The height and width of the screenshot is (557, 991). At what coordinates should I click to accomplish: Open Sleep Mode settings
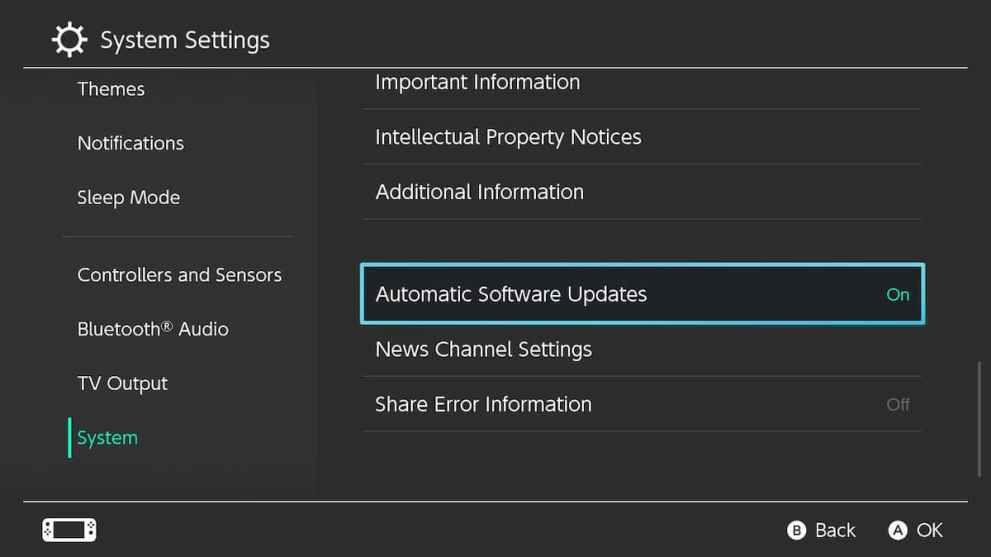click(x=128, y=197)
